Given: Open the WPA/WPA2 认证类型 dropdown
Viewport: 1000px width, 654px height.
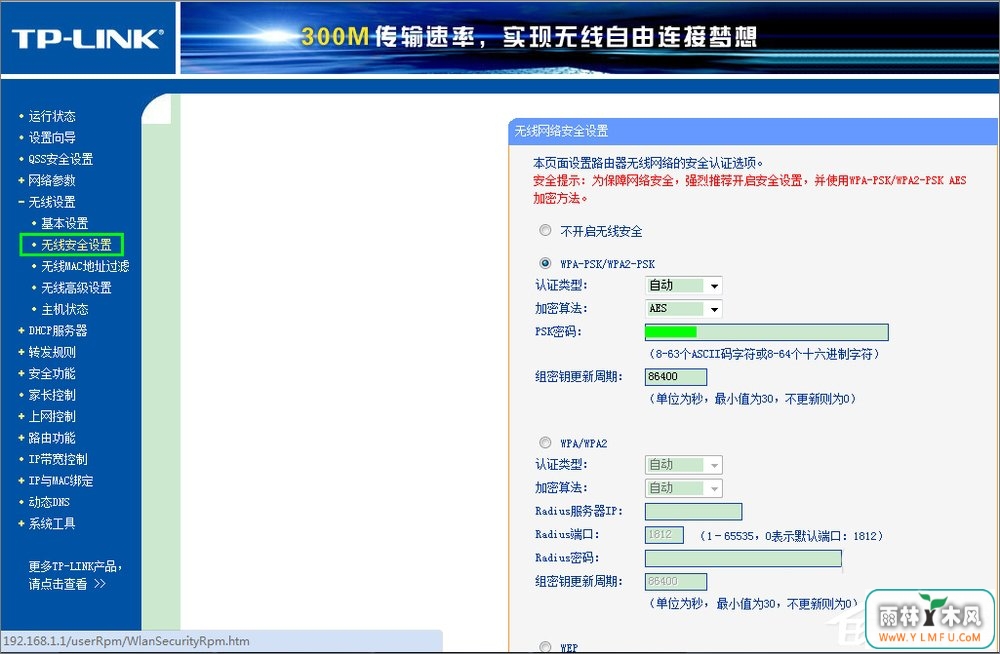Looking at the screenshot, I should pyautogui.click(x=683, y=464).
